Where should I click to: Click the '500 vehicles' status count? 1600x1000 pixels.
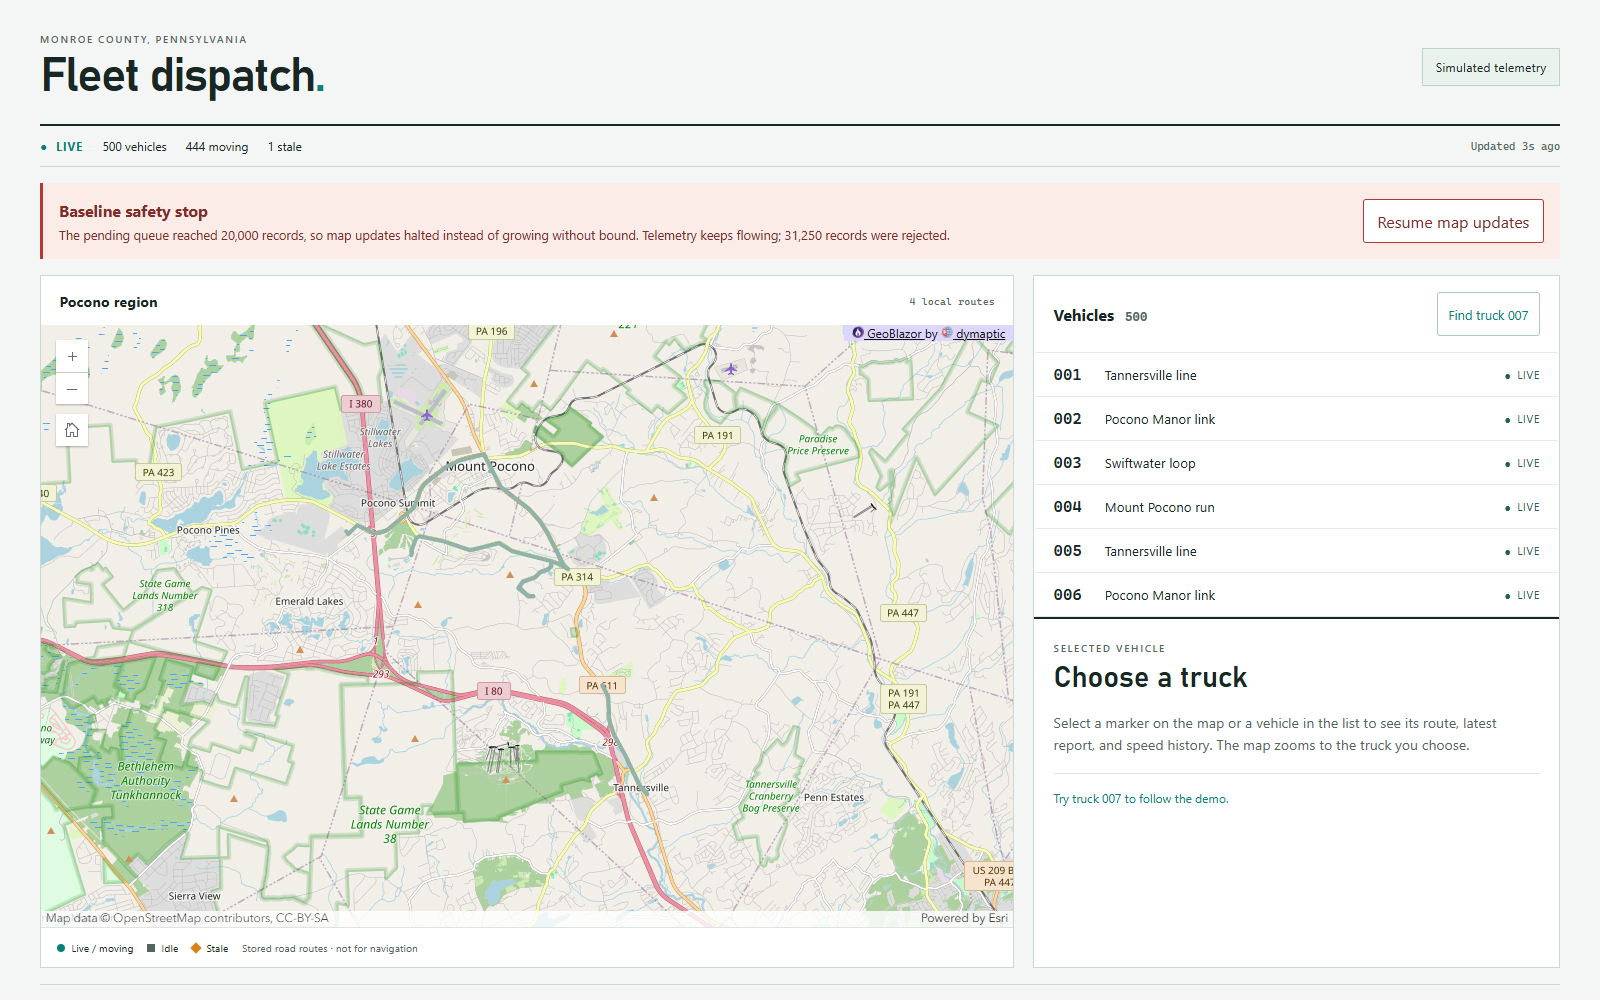coord(134,147)
